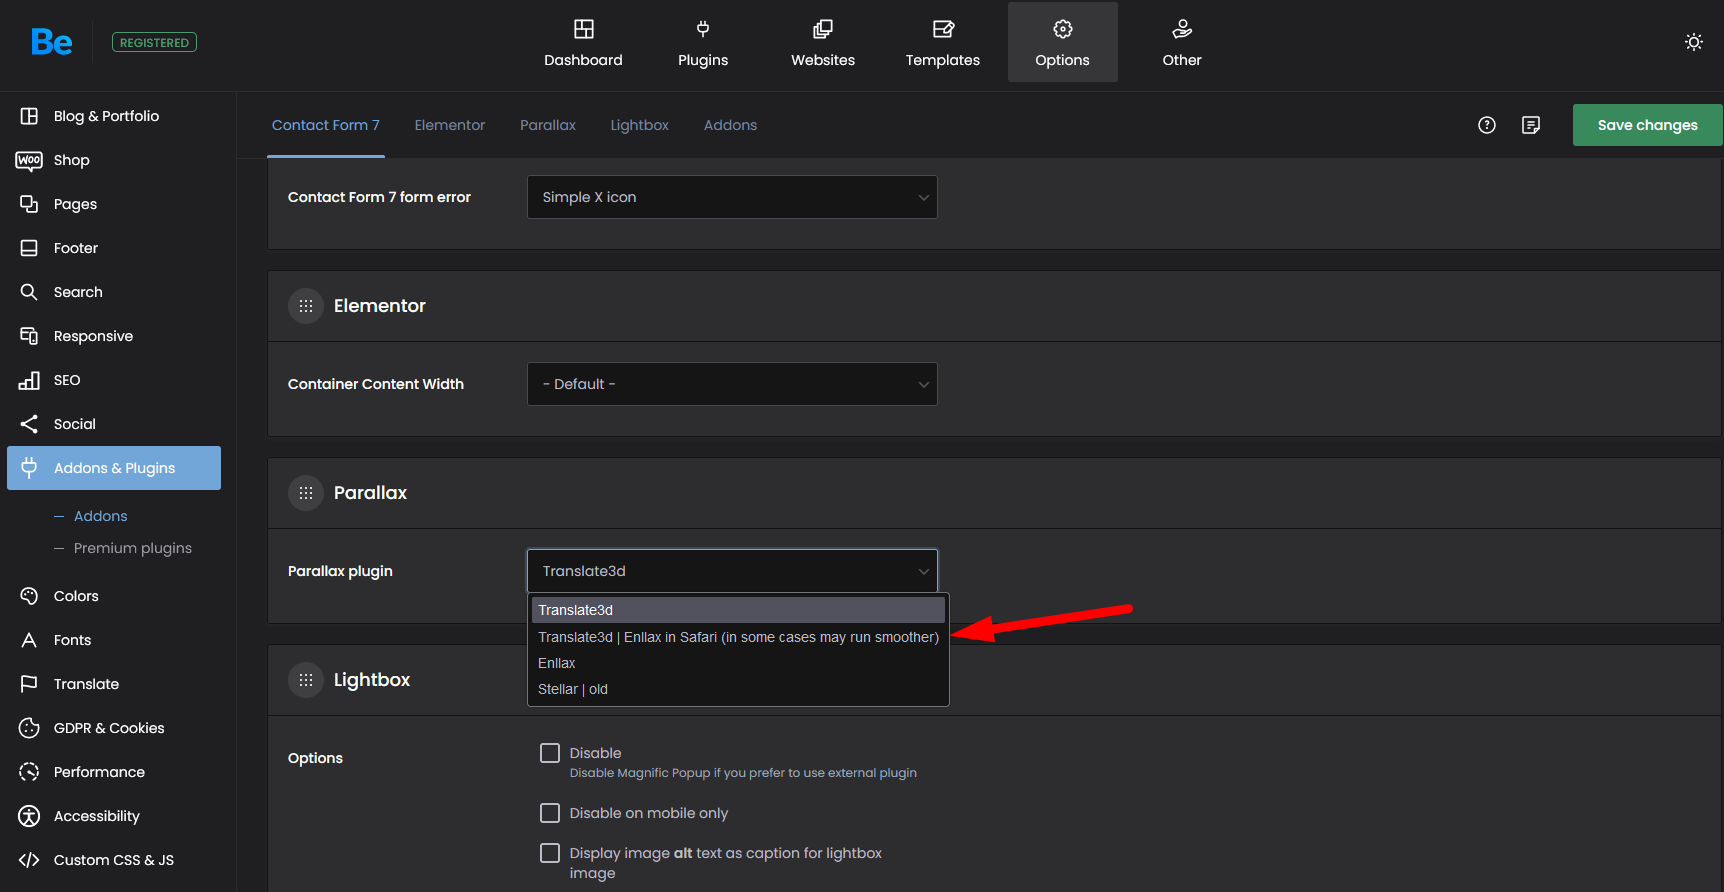
Task: Click the Responsive sidebar icon
Action: point(29,336)
